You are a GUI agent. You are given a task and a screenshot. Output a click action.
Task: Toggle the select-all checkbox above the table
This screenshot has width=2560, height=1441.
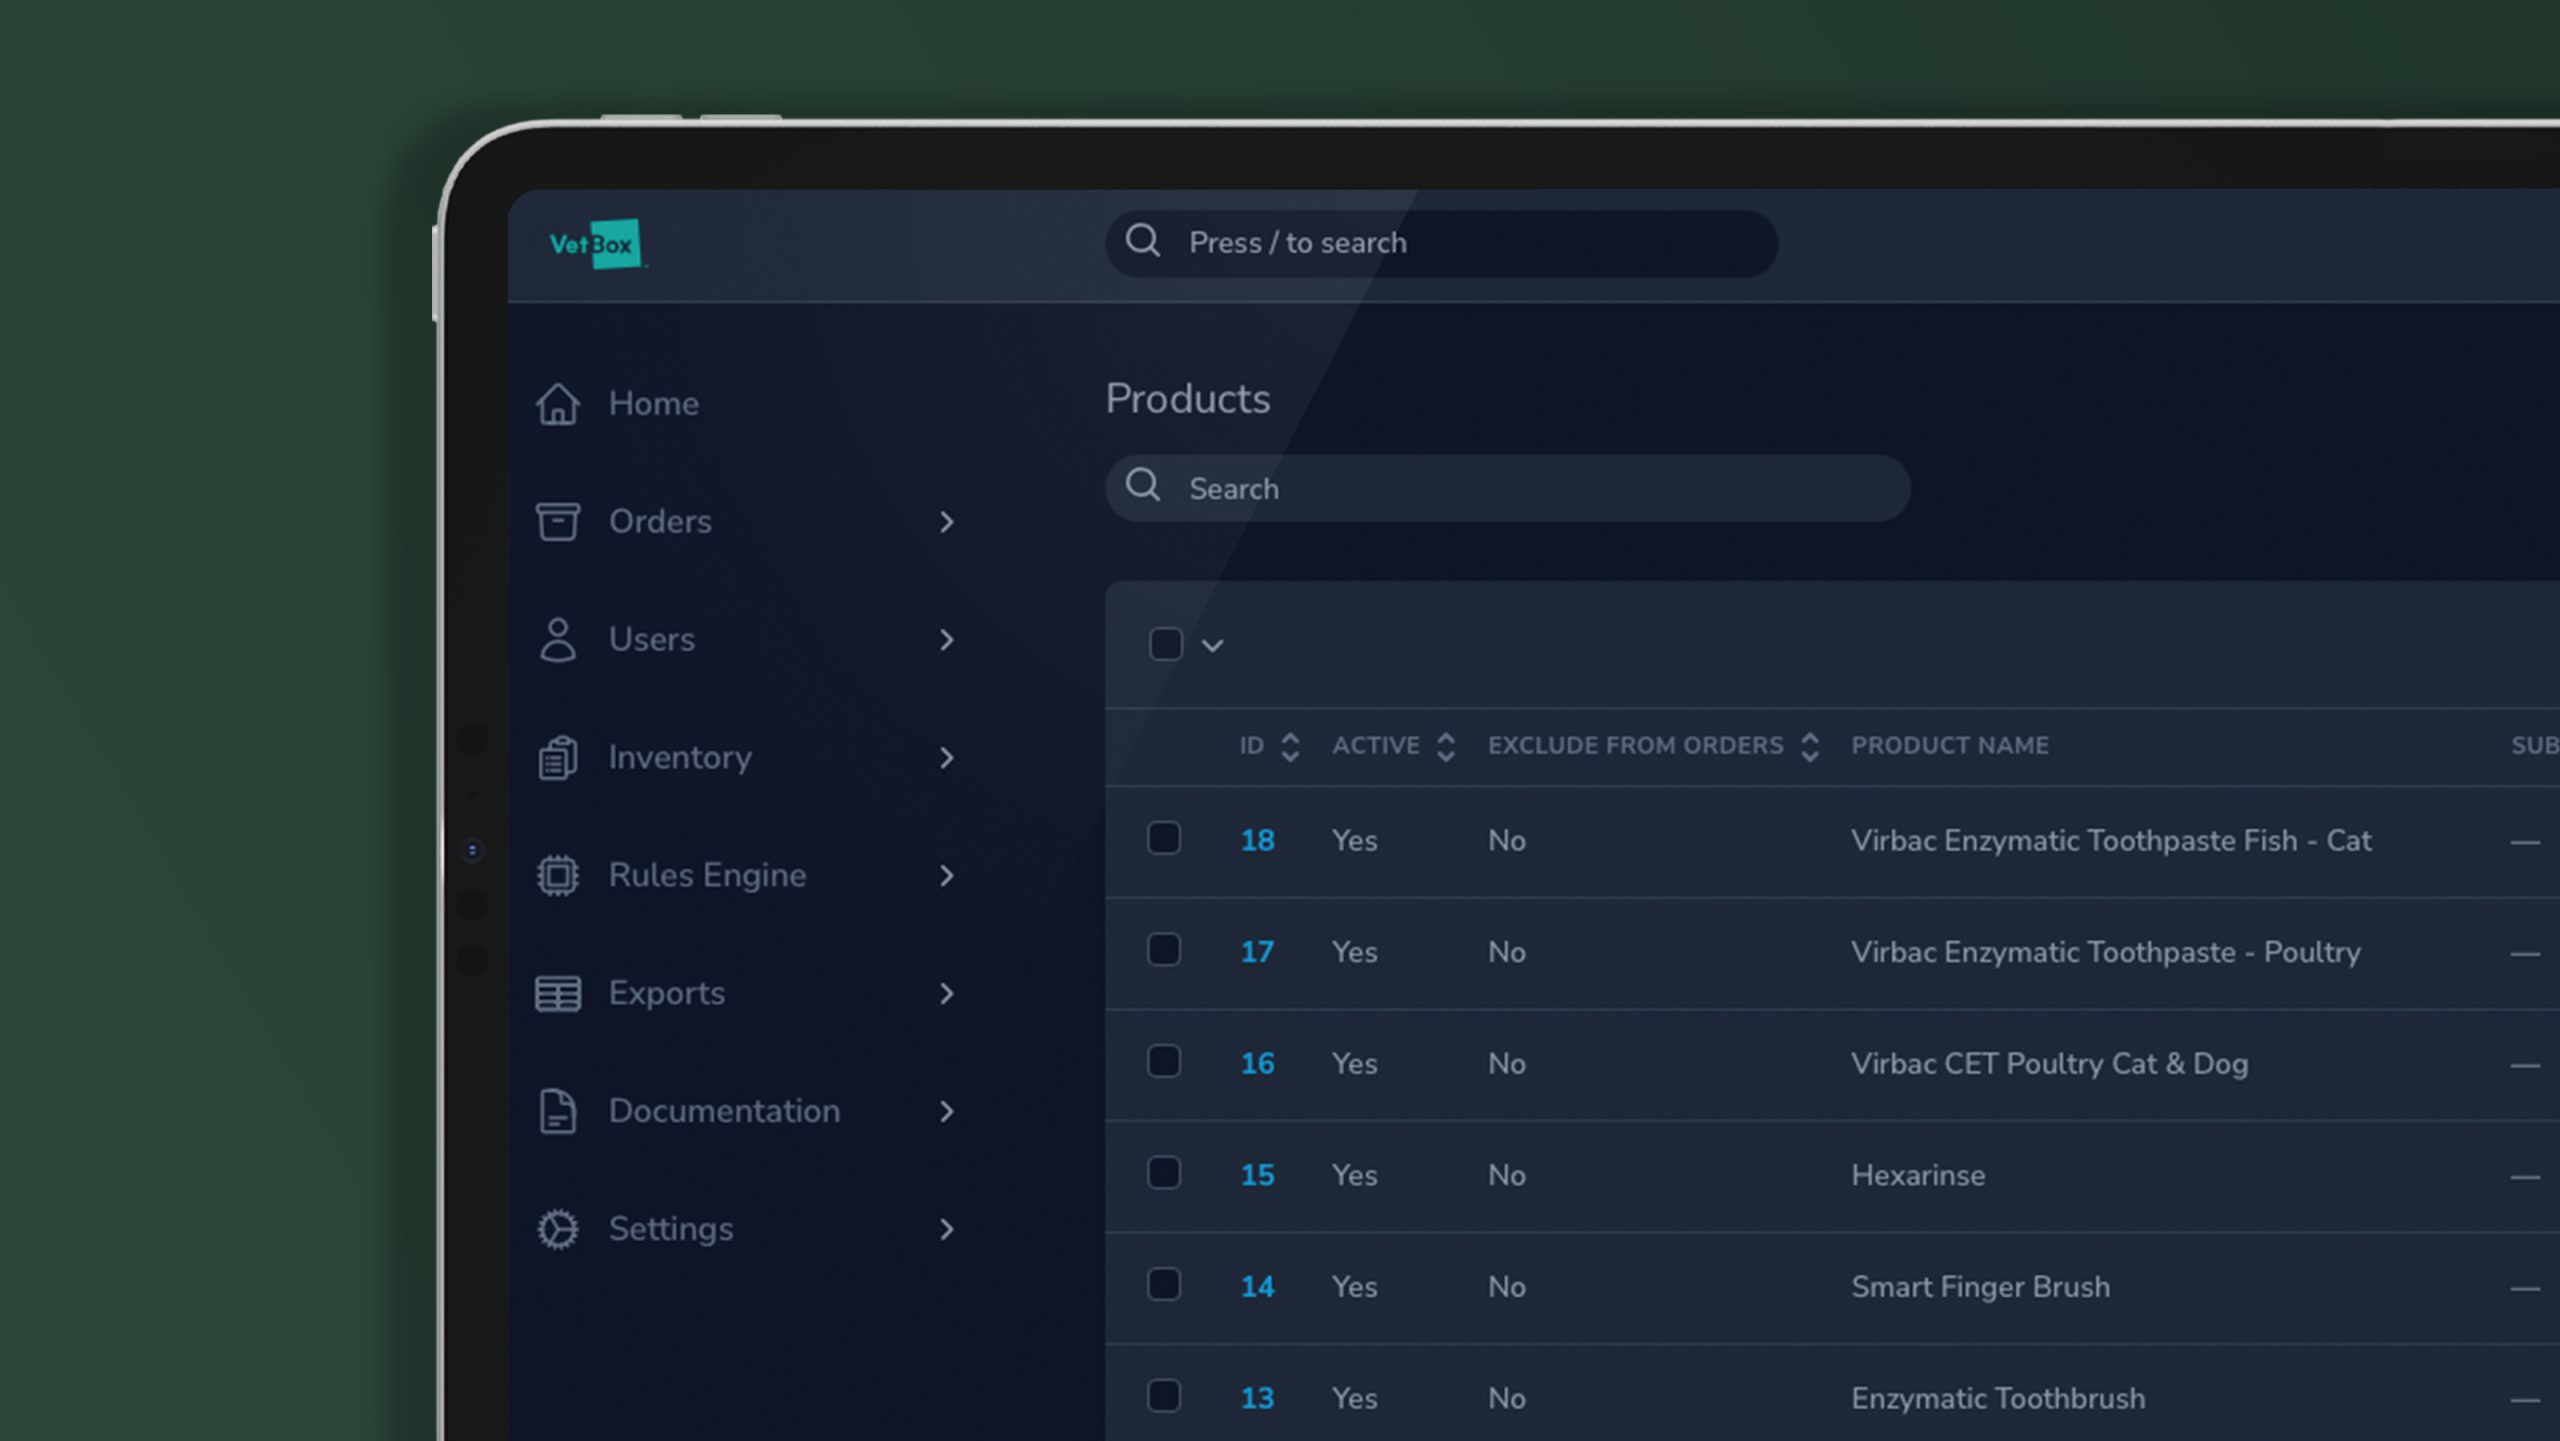[x=1166, y=643]
